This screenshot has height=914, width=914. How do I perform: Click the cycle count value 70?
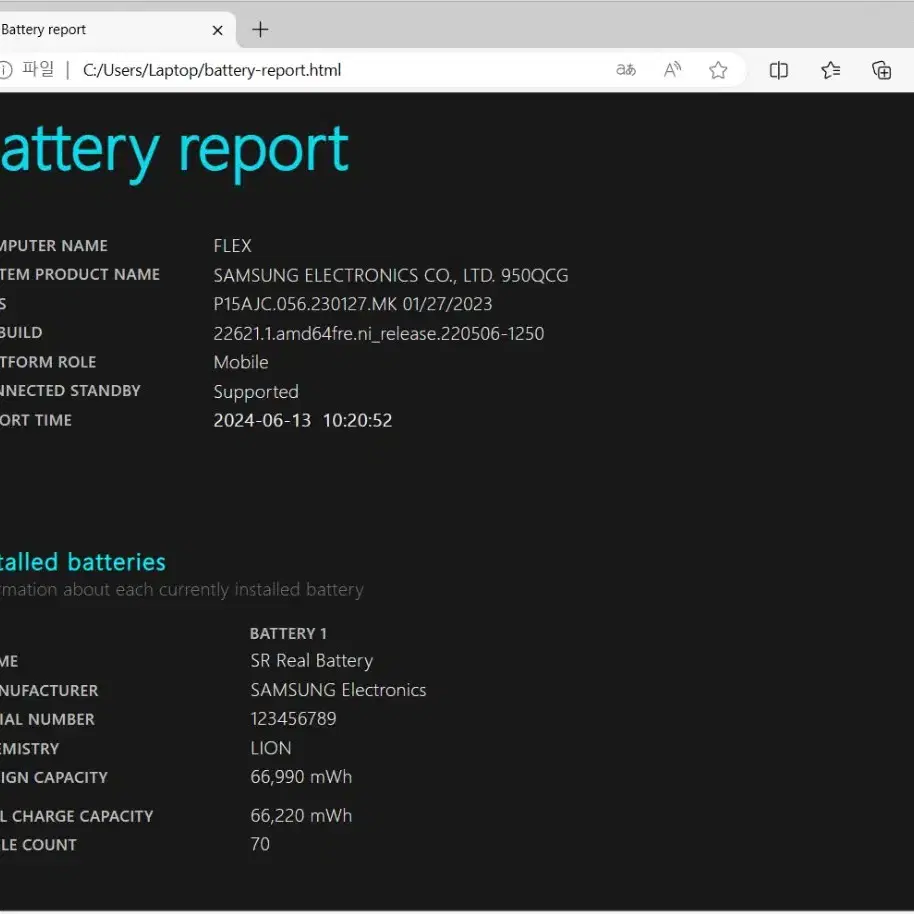260,844
